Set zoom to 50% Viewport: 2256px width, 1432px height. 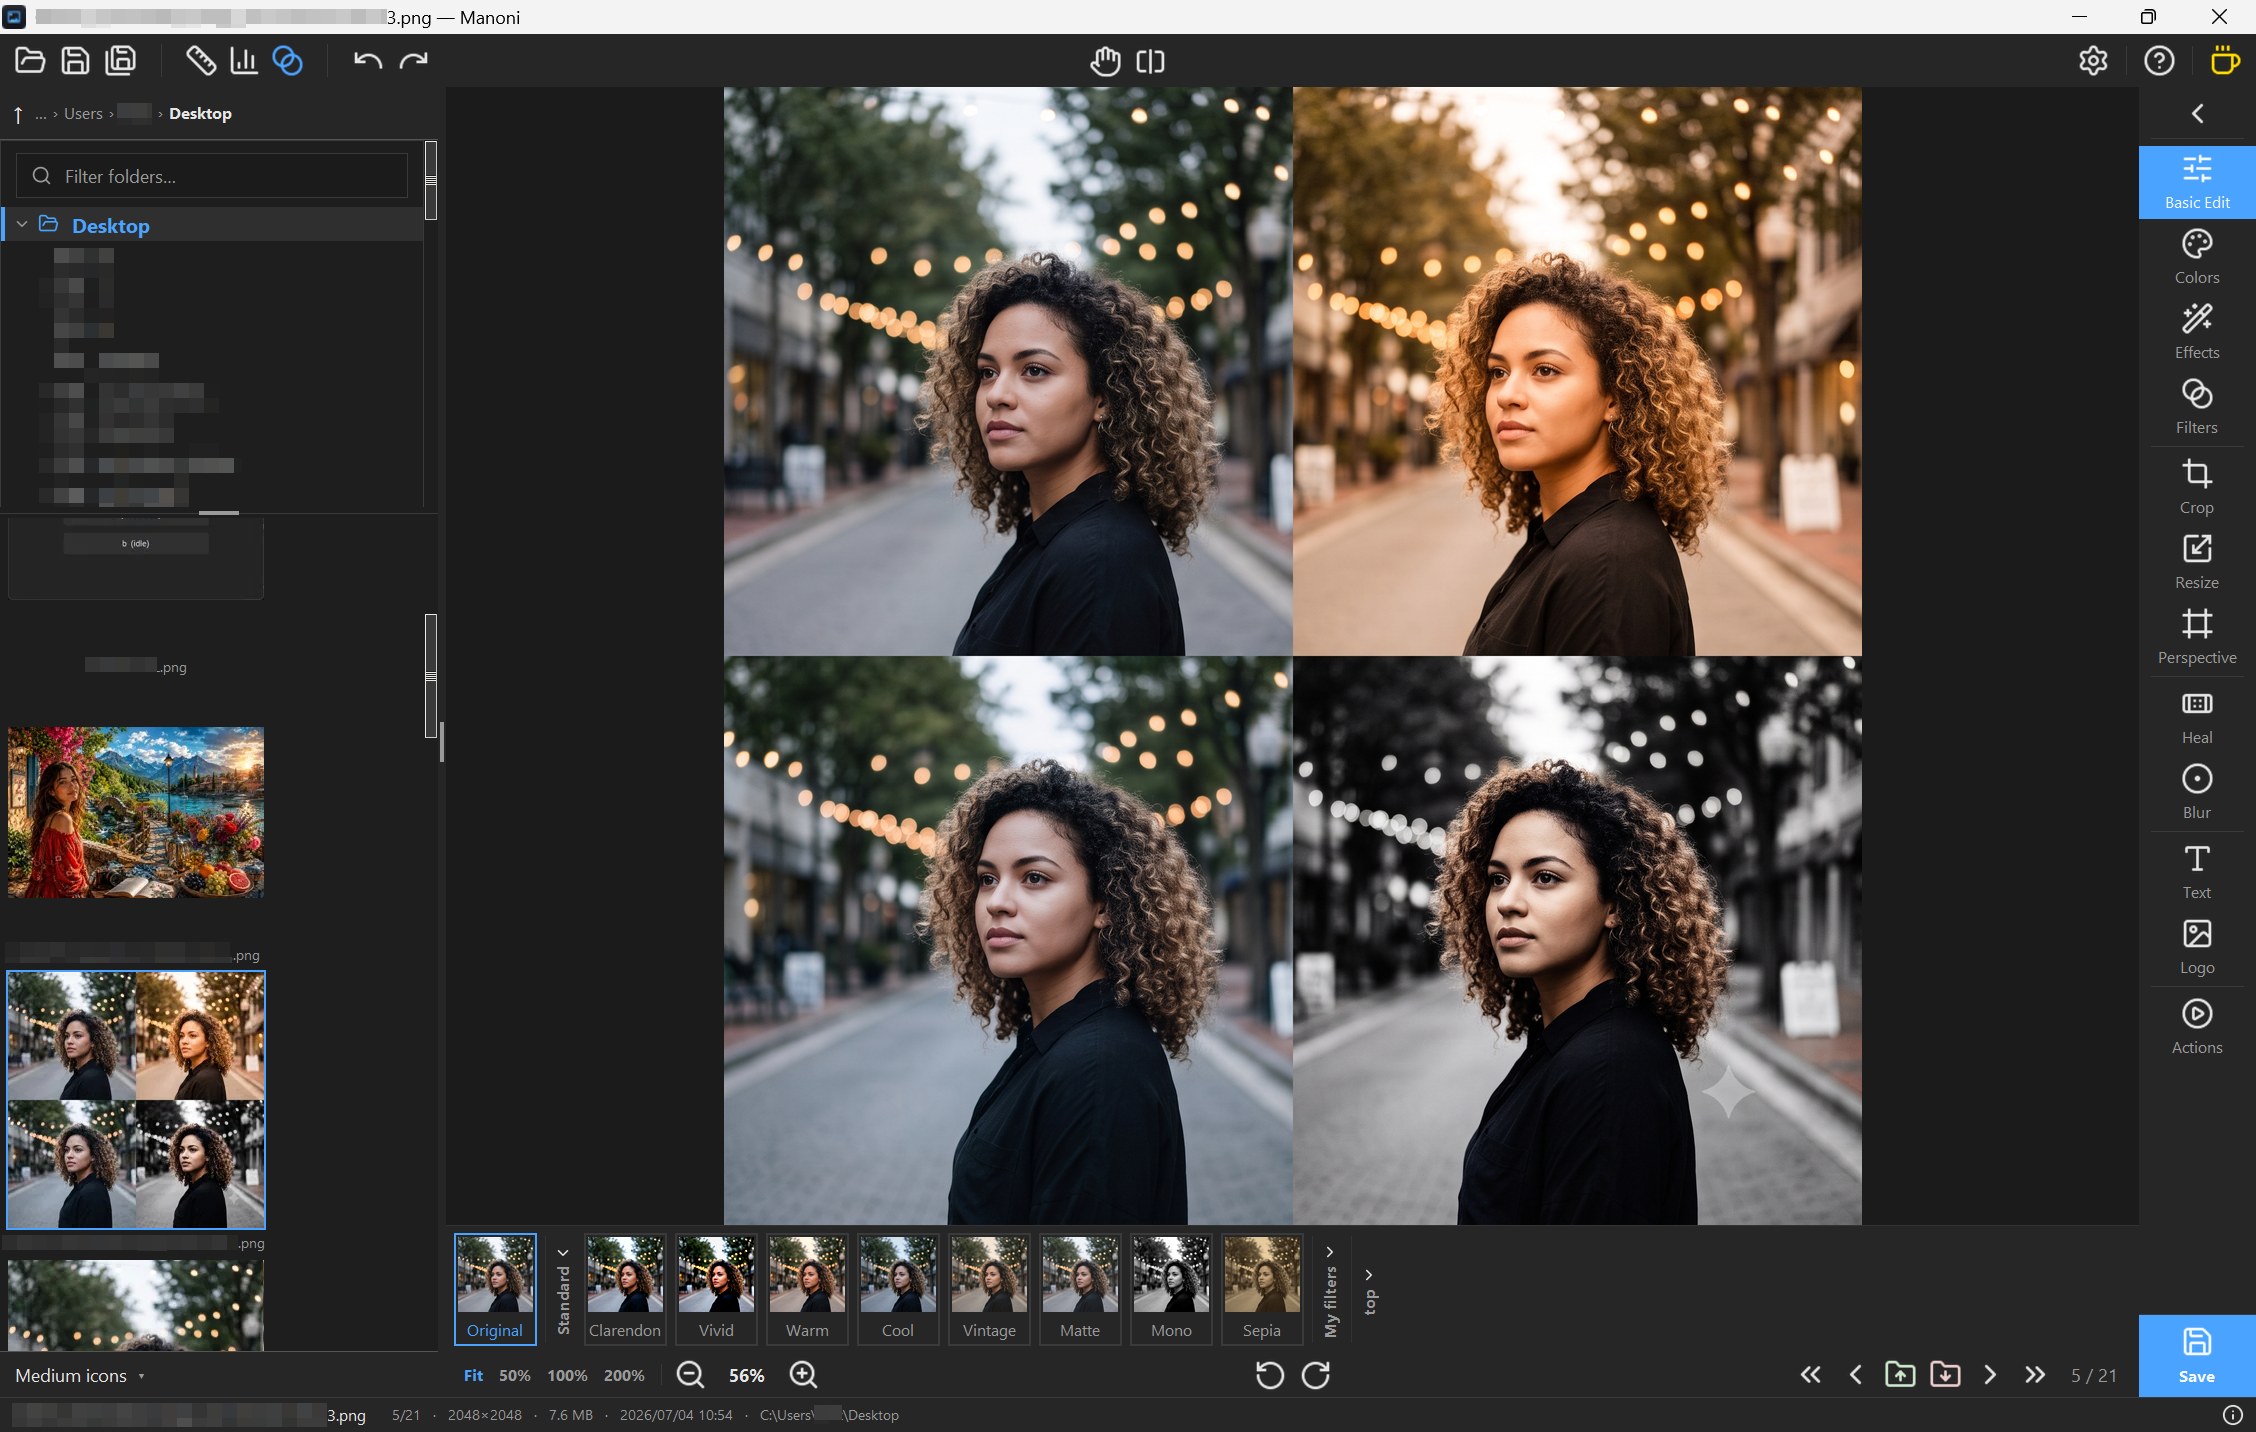coord(514,1376)
